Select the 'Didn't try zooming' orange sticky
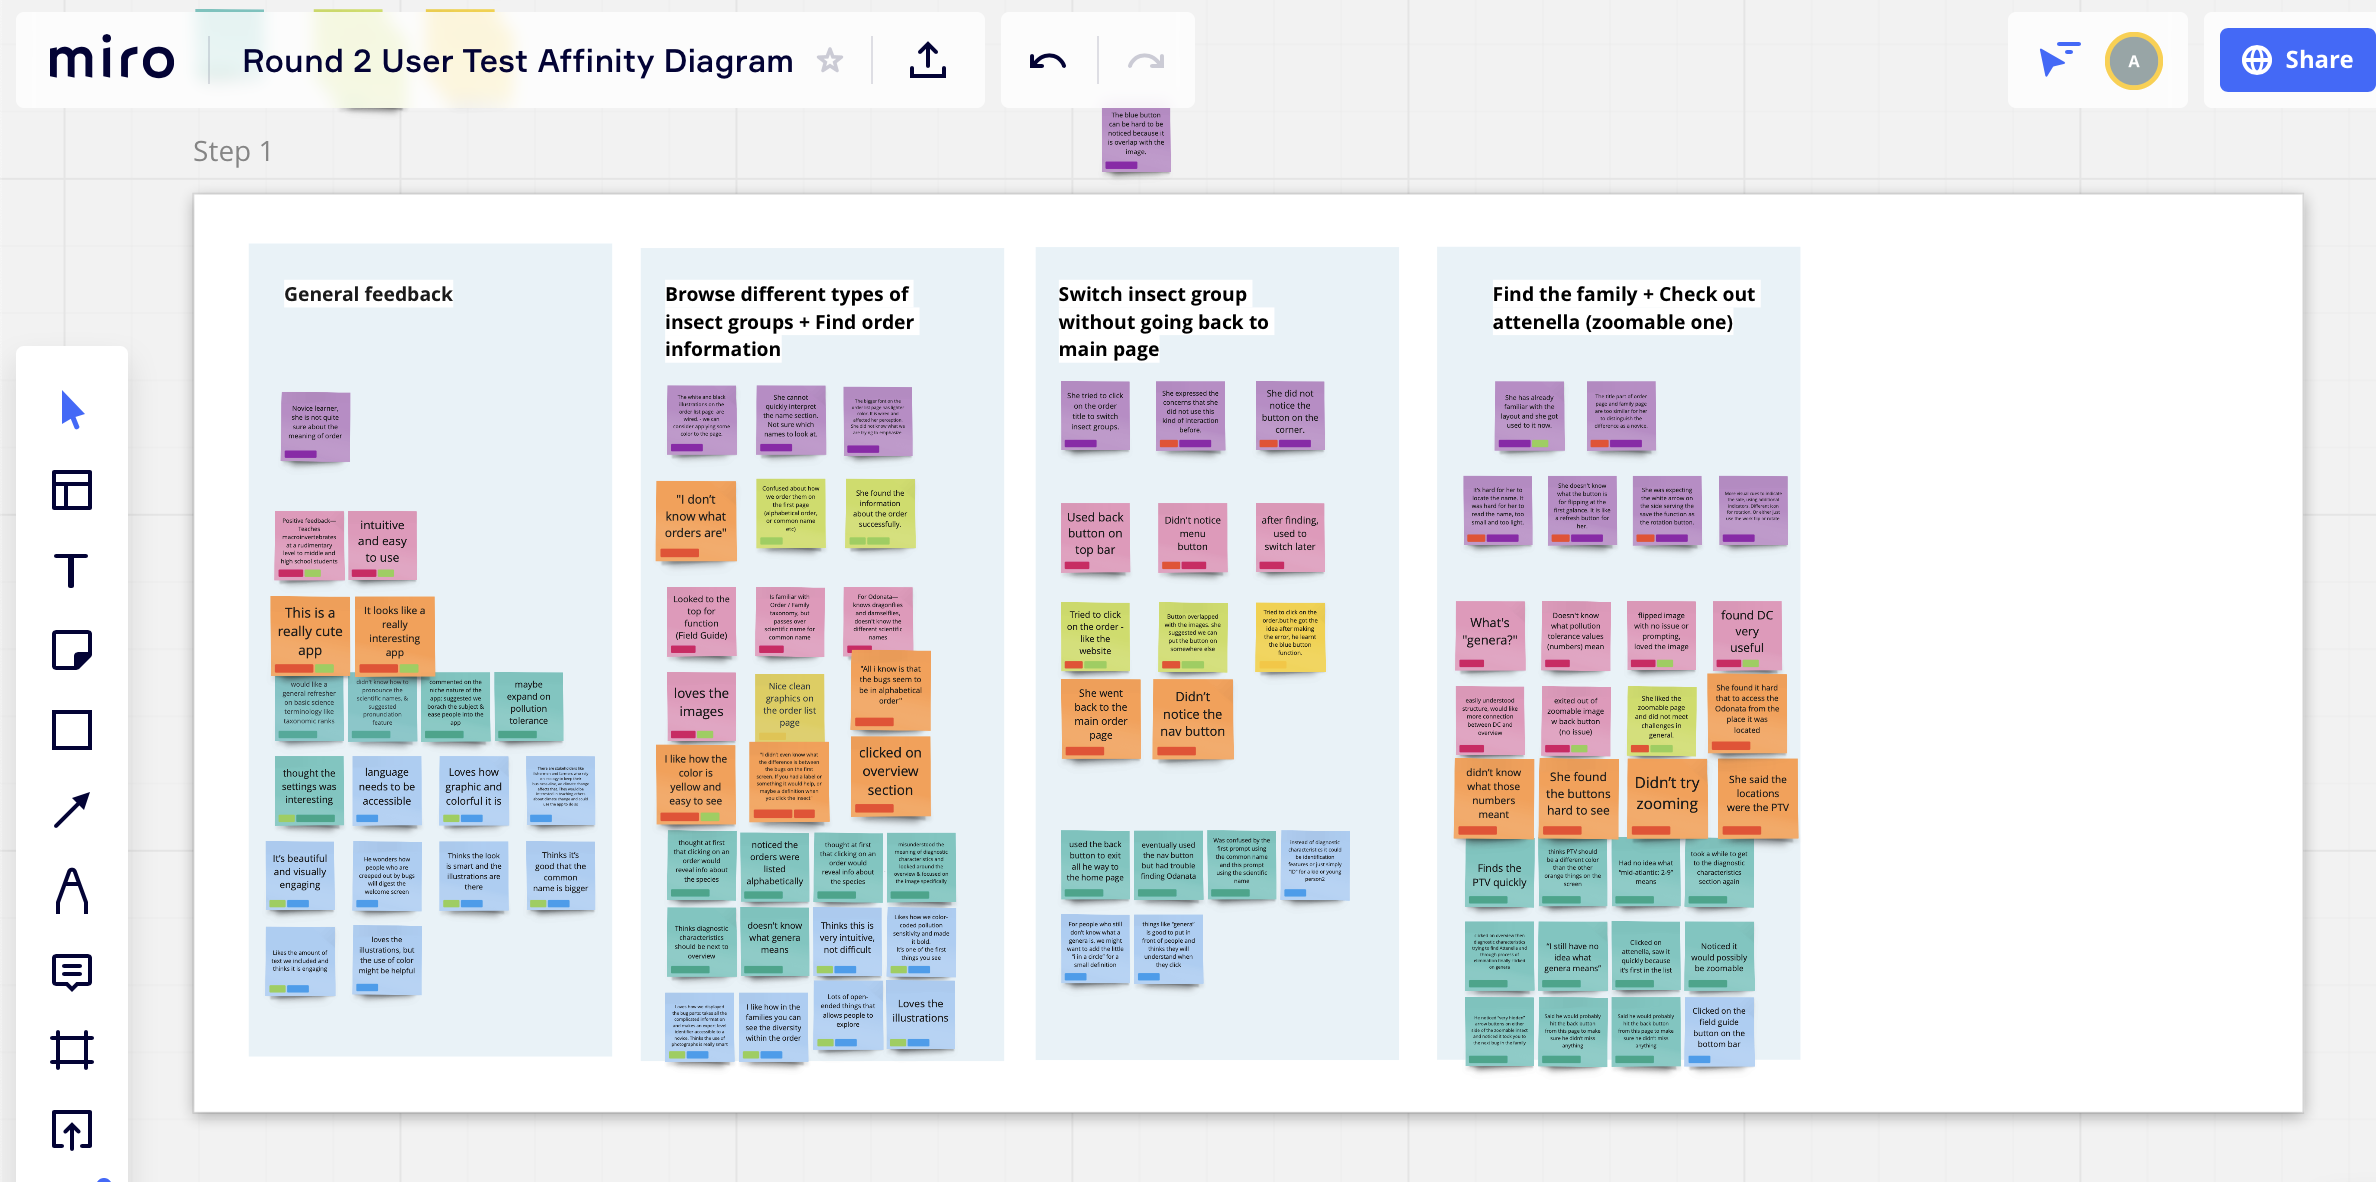Viewport: 2376px width, 1182px height. [1666, 795]
